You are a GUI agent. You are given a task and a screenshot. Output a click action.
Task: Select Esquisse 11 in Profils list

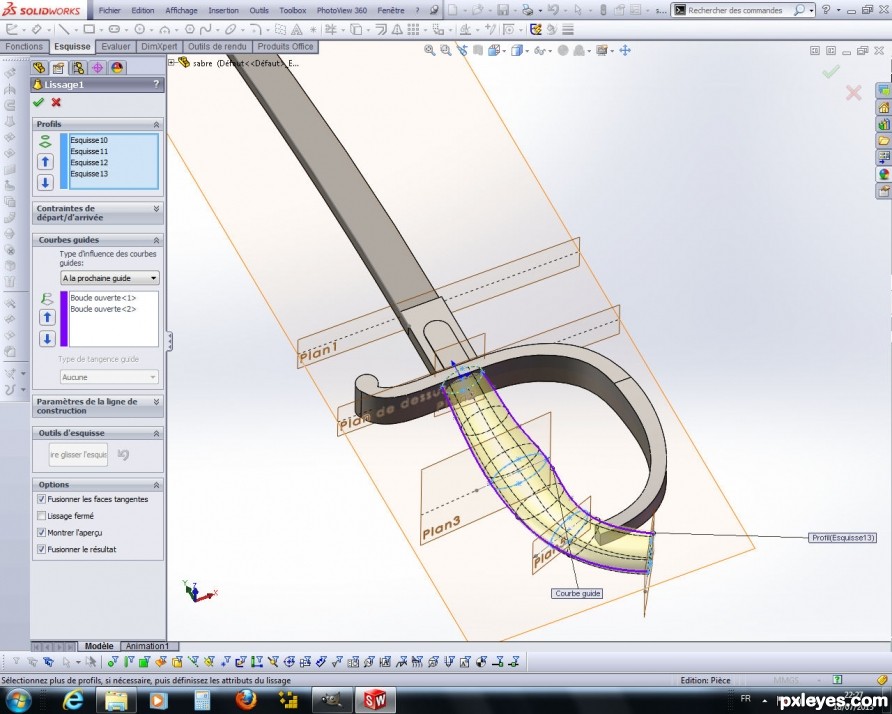coord(89,151)
